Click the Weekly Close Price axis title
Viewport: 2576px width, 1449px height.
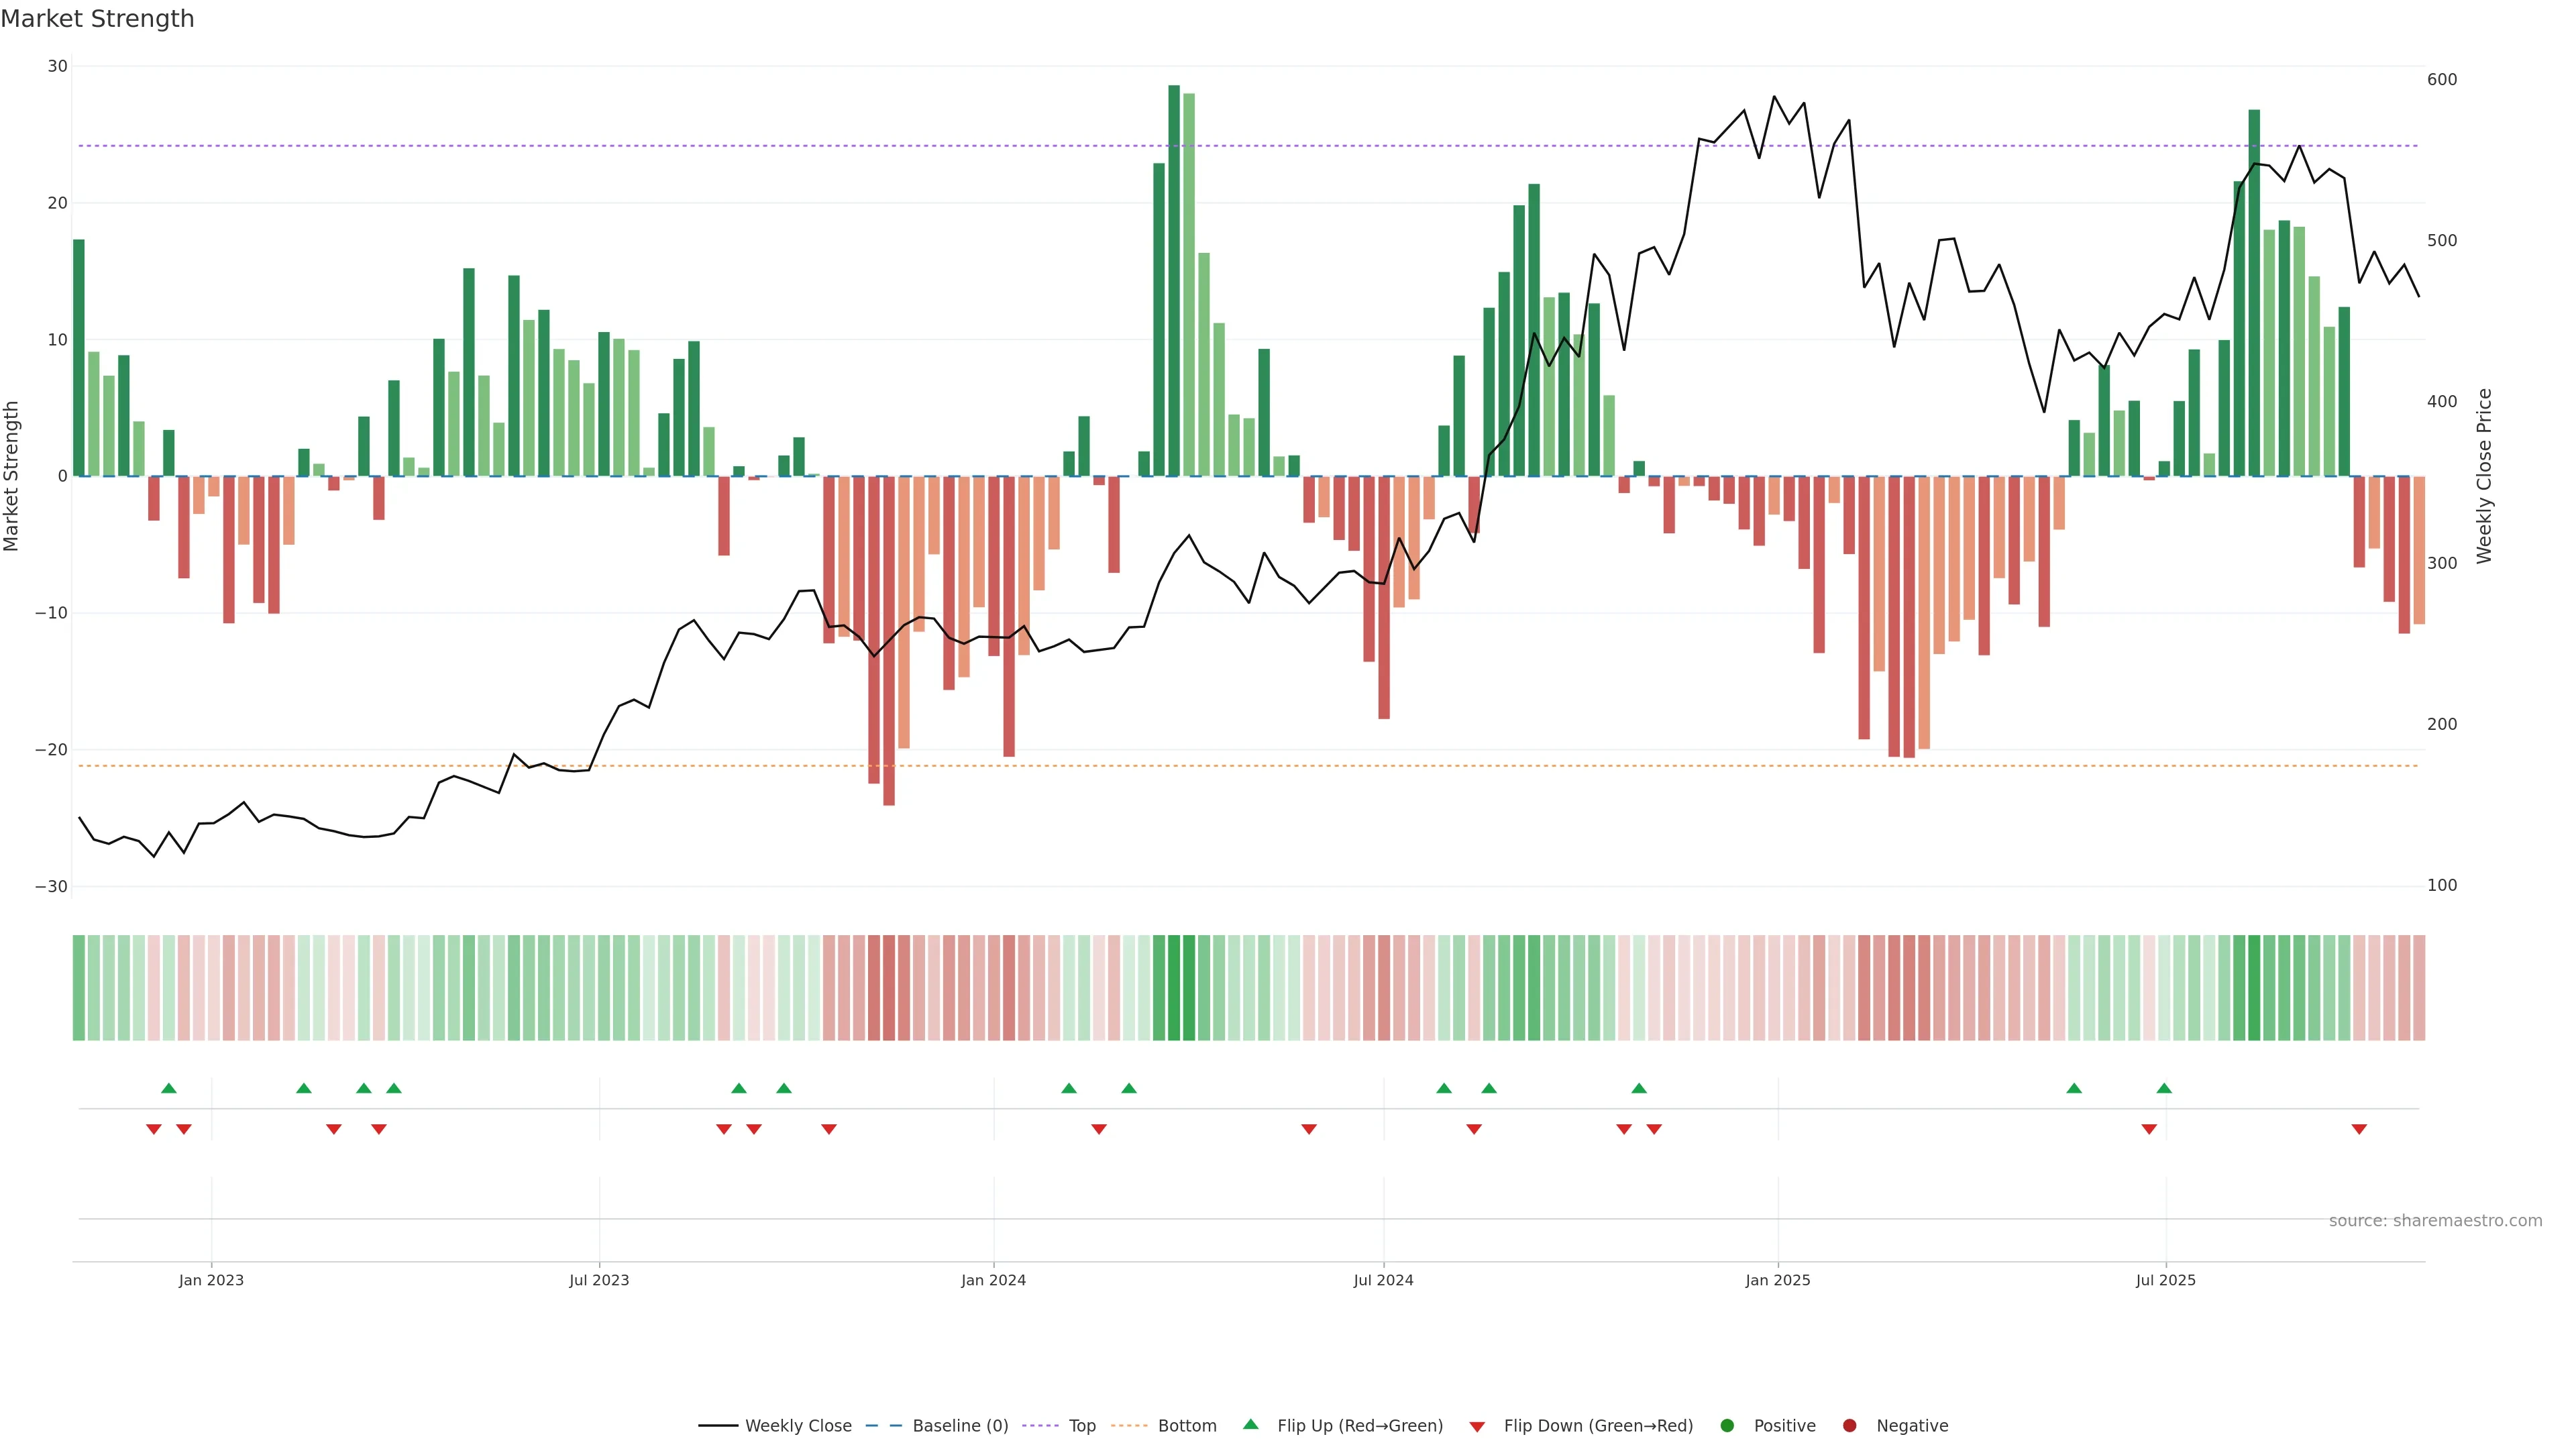point(2485,476)
